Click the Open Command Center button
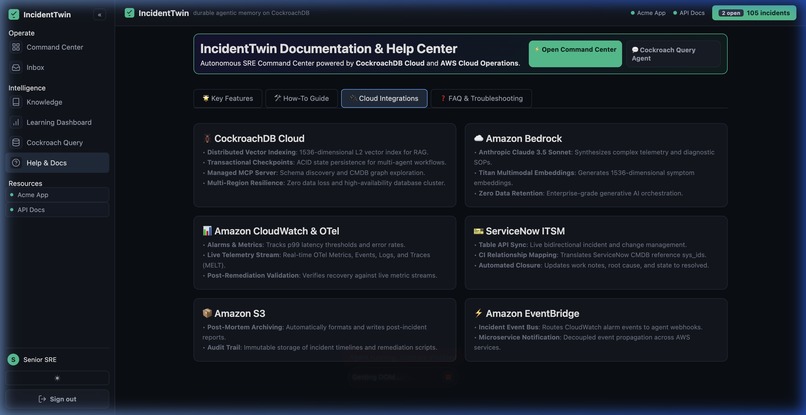 pos(575,54)
